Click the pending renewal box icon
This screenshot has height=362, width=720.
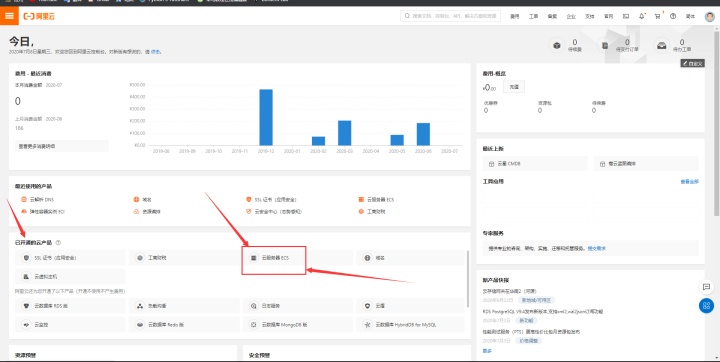(557, 45)
